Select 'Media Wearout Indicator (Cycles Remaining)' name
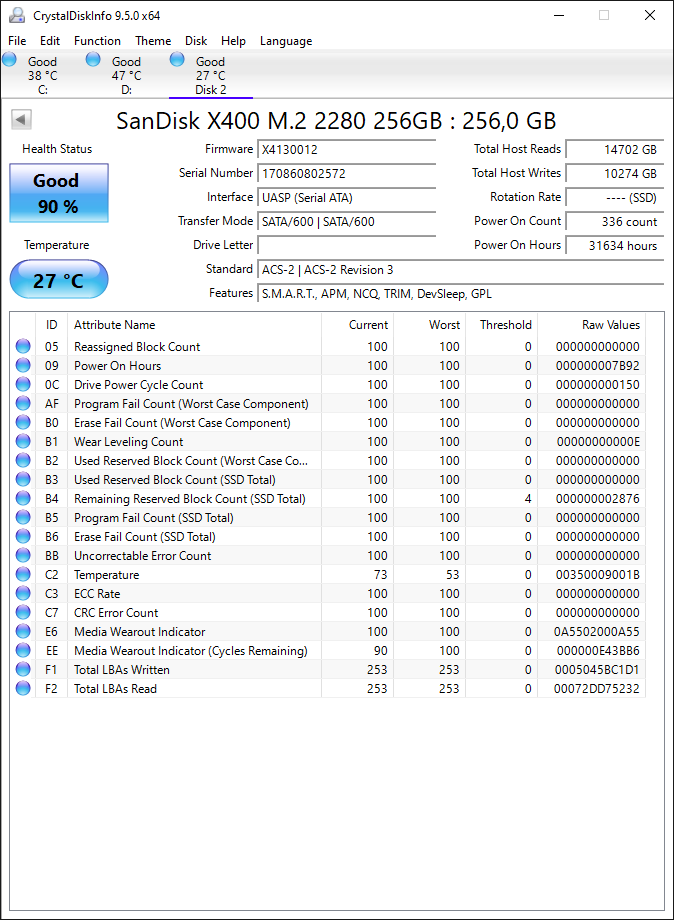674x920 pixels. (x=191, y=650)
